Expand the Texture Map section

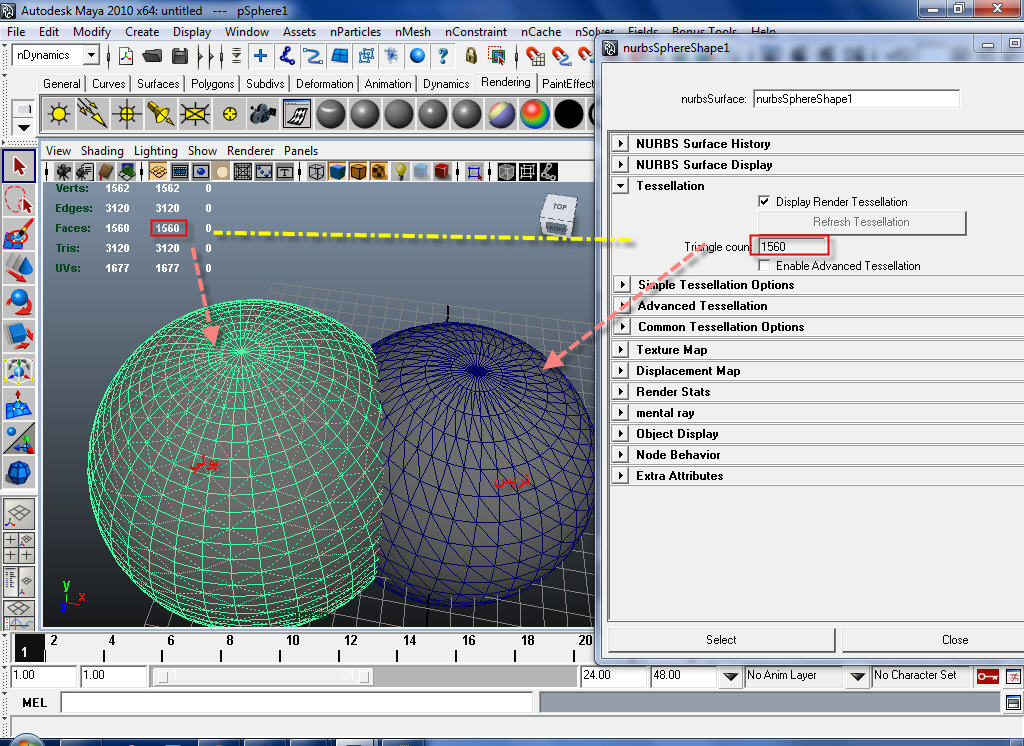tap(621, 349)
